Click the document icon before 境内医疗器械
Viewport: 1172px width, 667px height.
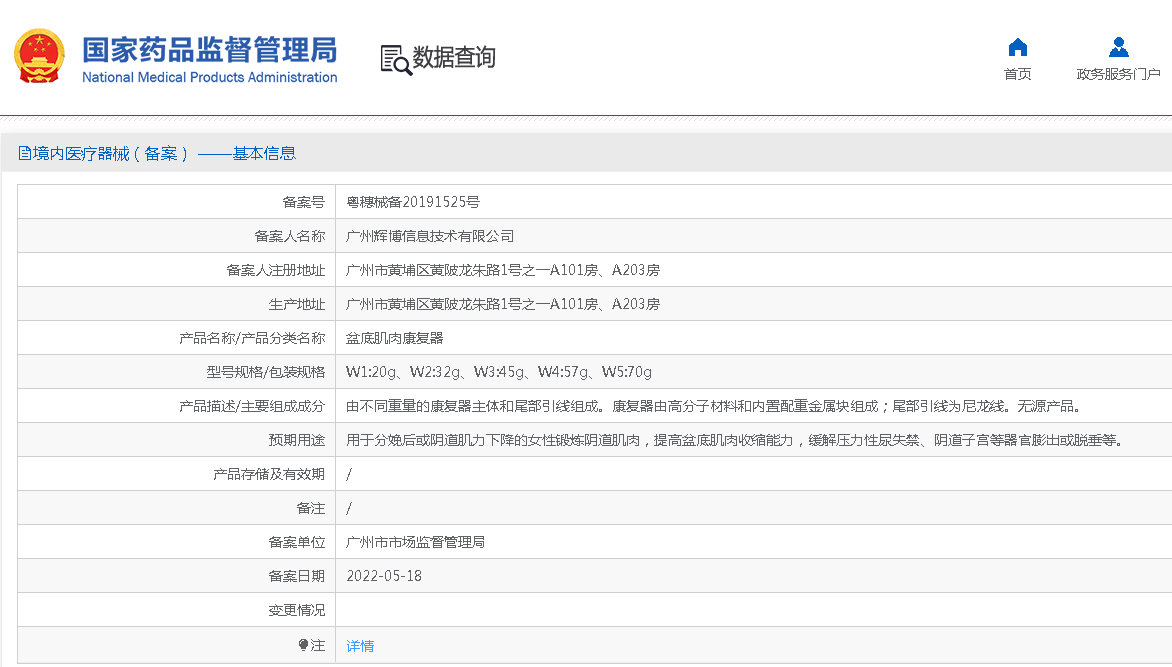(25, 153)
